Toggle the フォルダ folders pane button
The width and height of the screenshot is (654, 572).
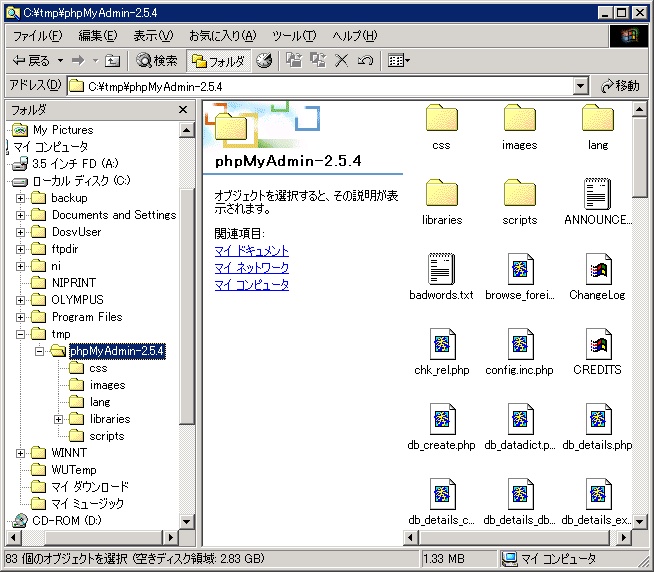pyautogui.click(x=218, y=61)
